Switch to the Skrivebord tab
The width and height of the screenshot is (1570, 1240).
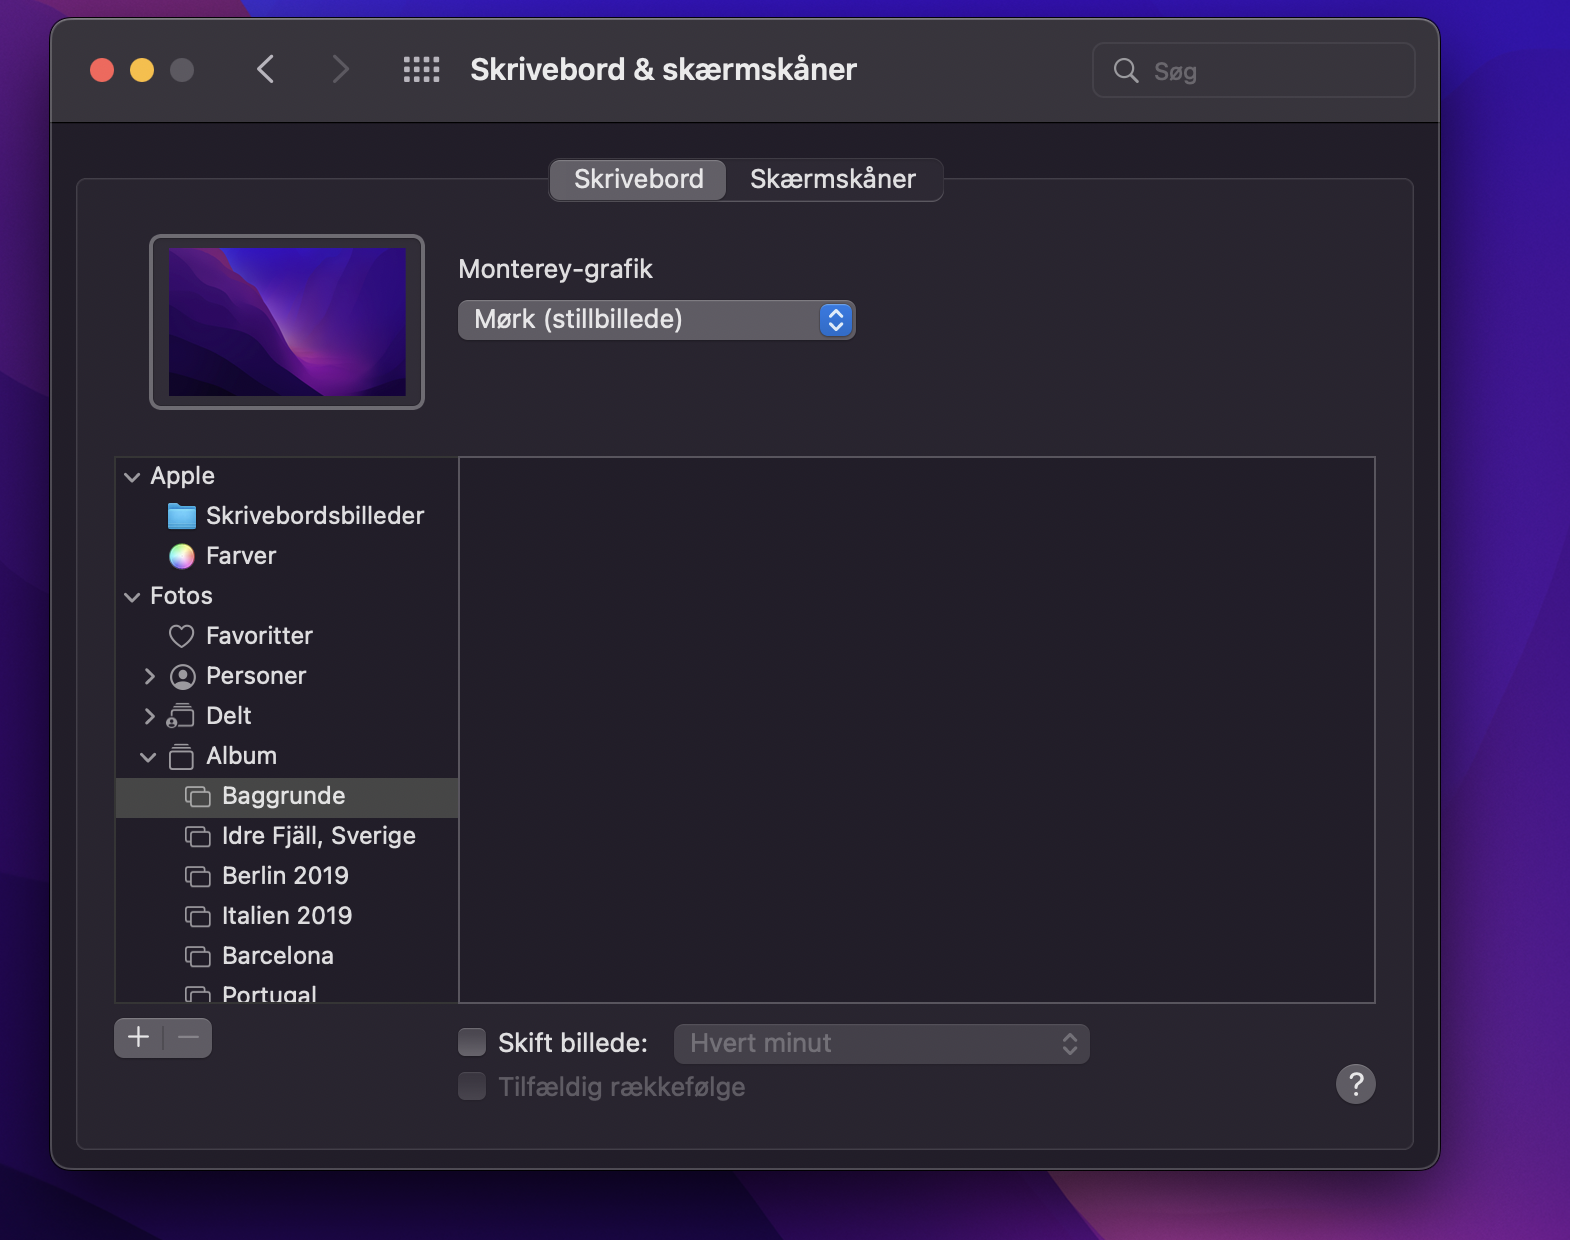pyautogui.click(x=638, y=180)
